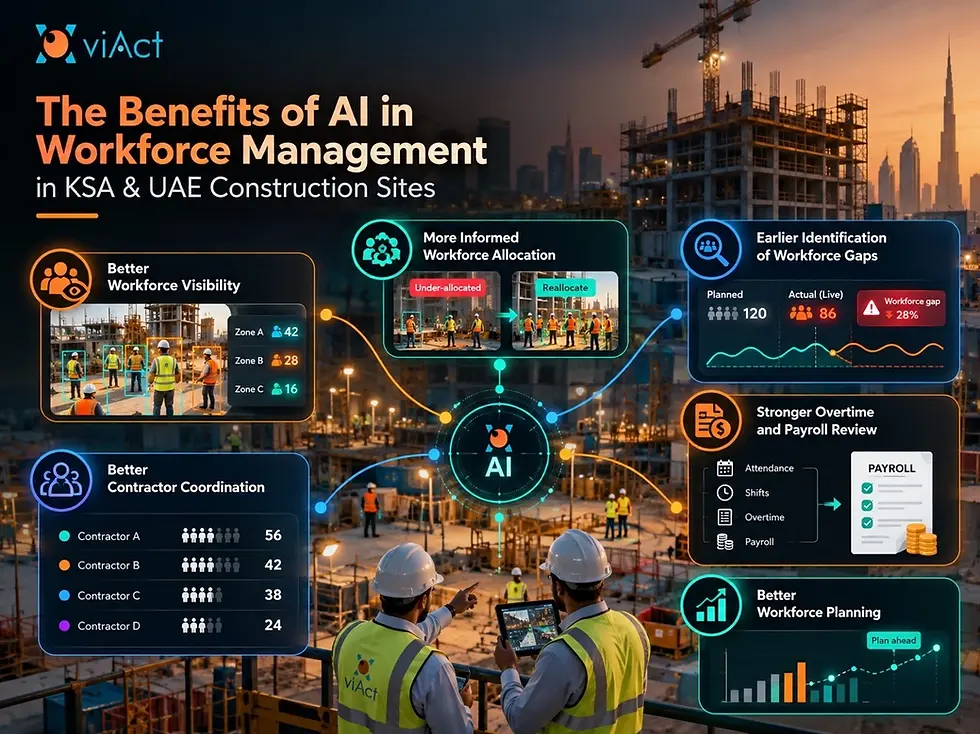This screenshot has height=734, width=980.
Task: Click the Overtime and Payroll Review icon
Action: [711, 421]
